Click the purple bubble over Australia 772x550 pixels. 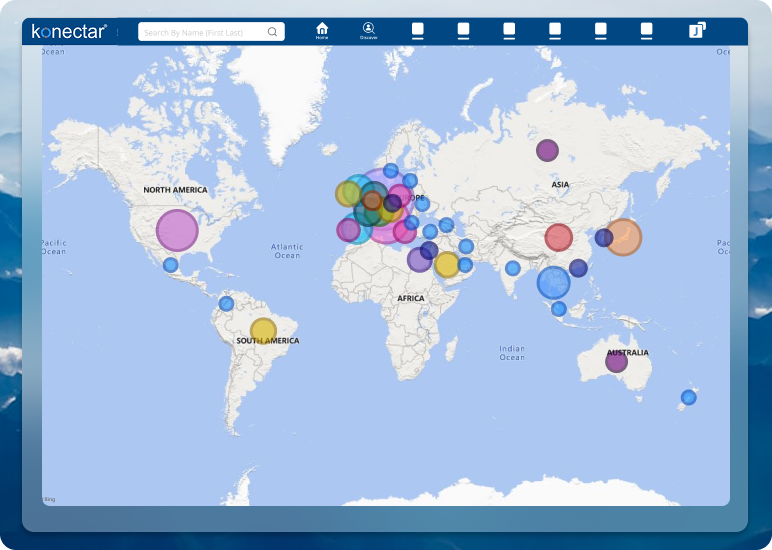coord(616,361)
